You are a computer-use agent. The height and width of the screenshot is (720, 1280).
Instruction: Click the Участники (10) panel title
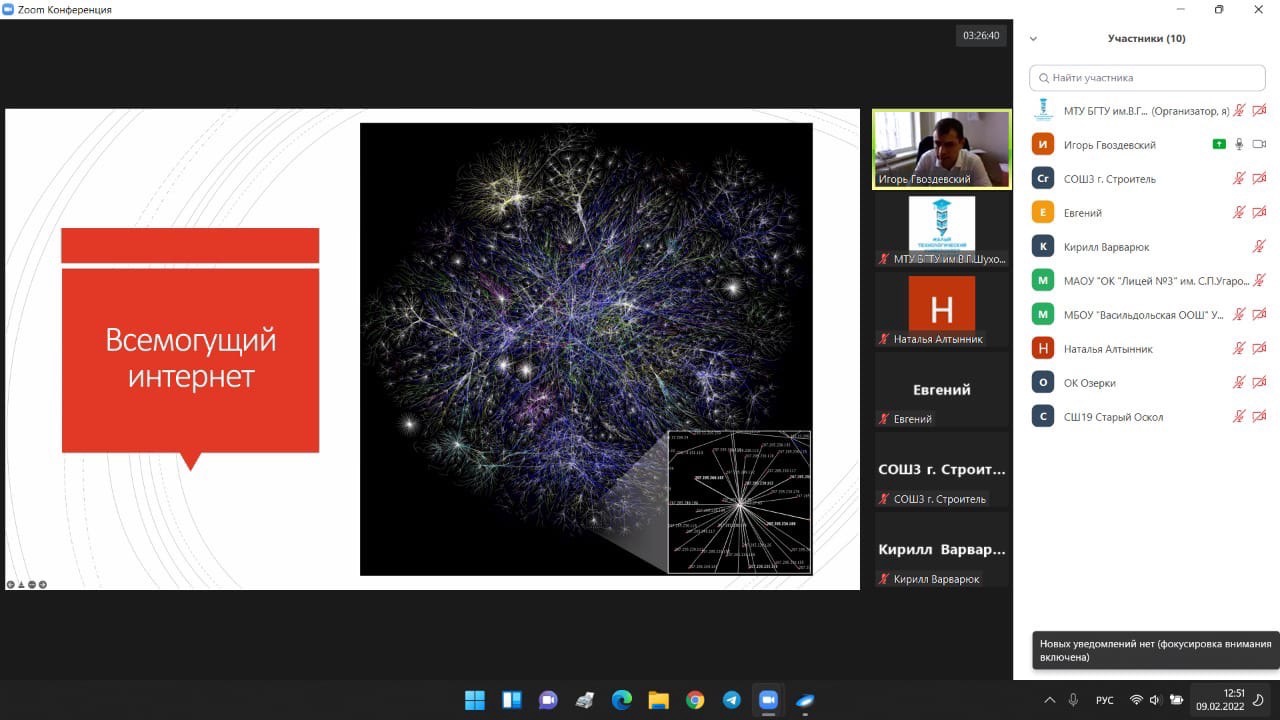click(x=1146, y=39)
